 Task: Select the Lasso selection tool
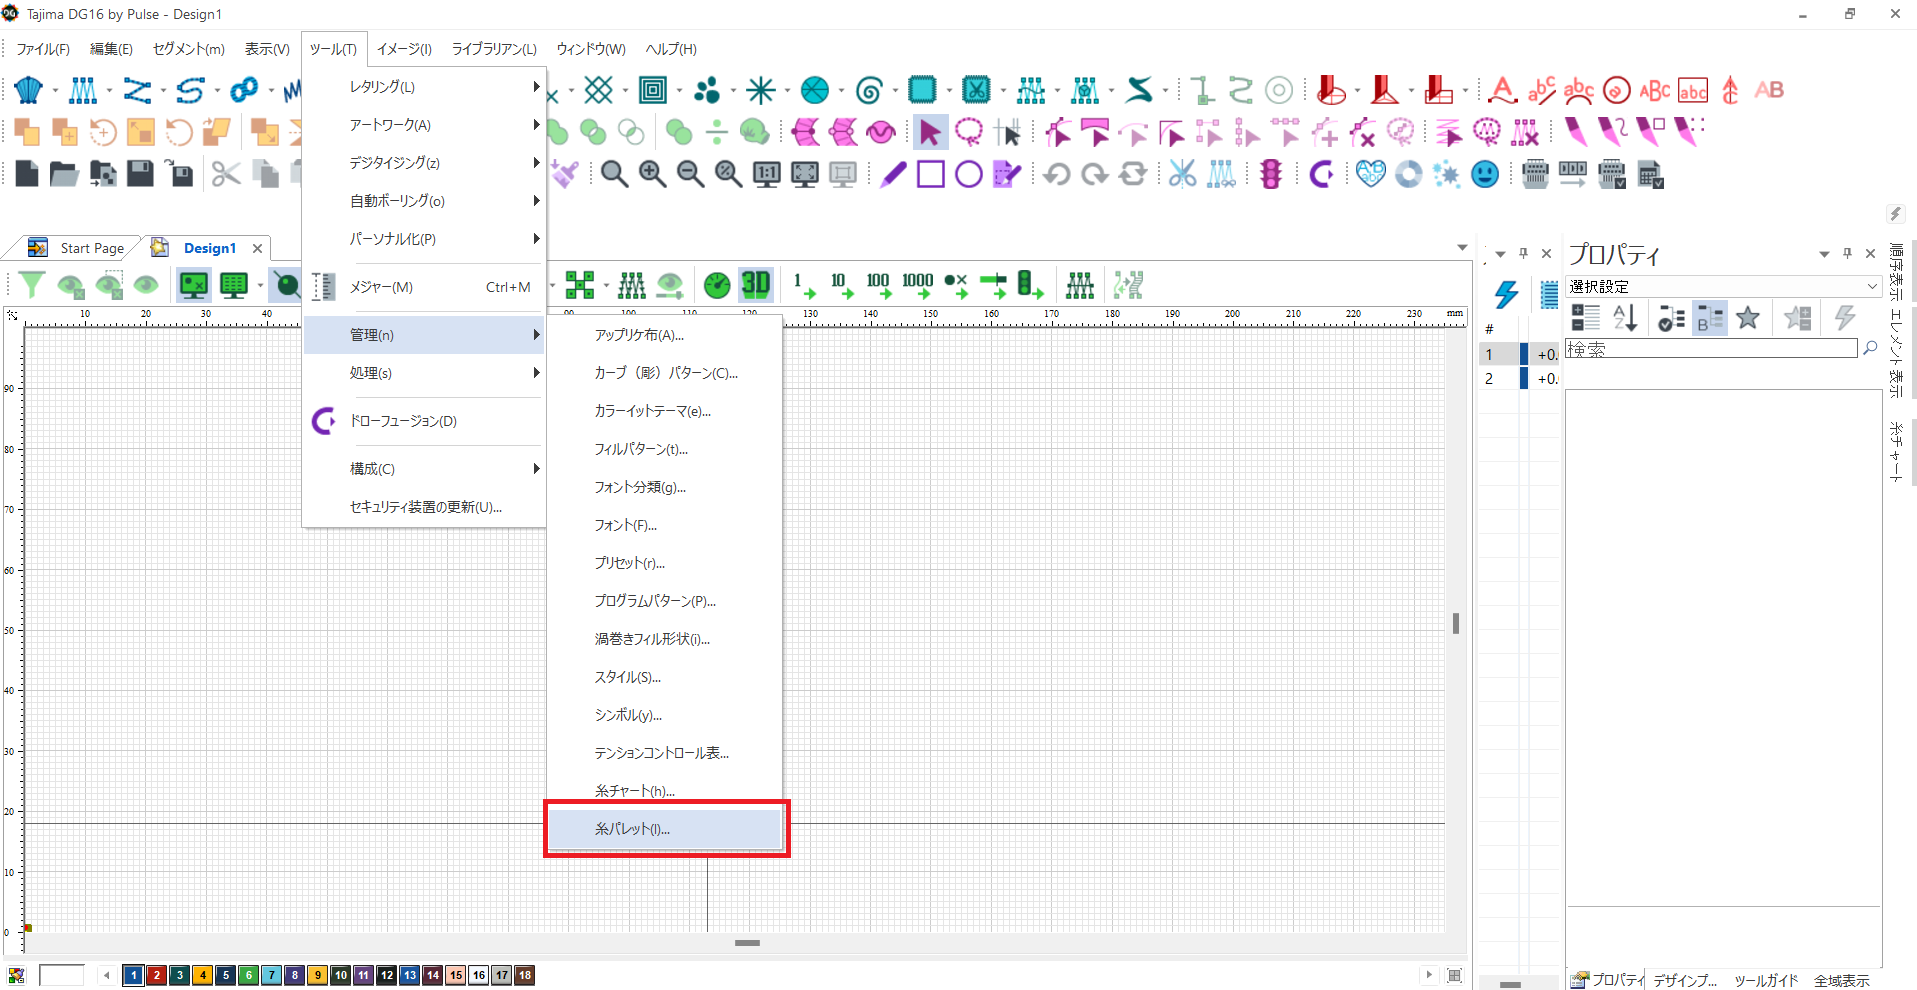pos(968,132)
